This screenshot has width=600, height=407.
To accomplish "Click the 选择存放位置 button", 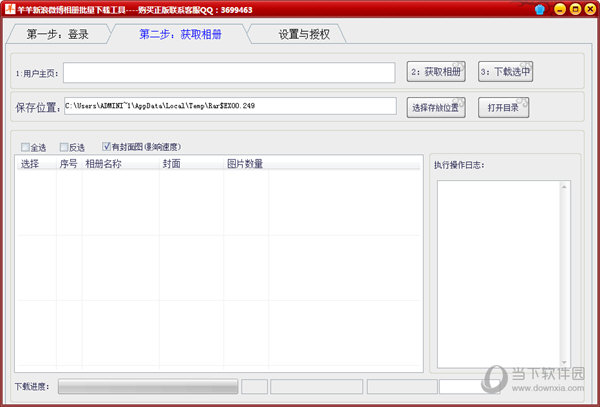I will 438,107.
